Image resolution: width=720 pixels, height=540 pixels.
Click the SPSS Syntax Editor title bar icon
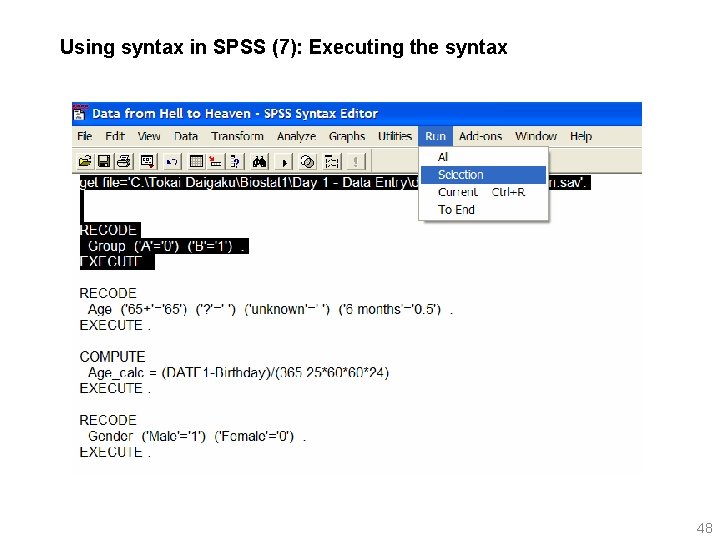80,112
